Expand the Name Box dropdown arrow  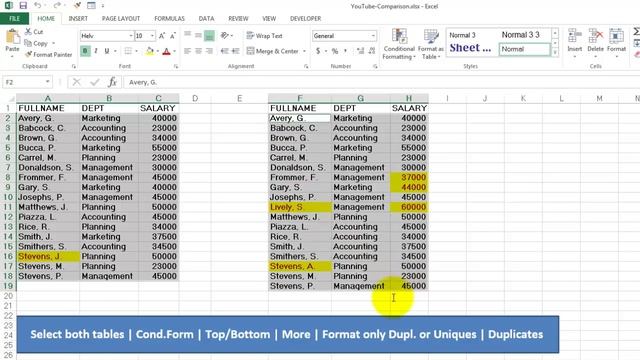(48, 82)
